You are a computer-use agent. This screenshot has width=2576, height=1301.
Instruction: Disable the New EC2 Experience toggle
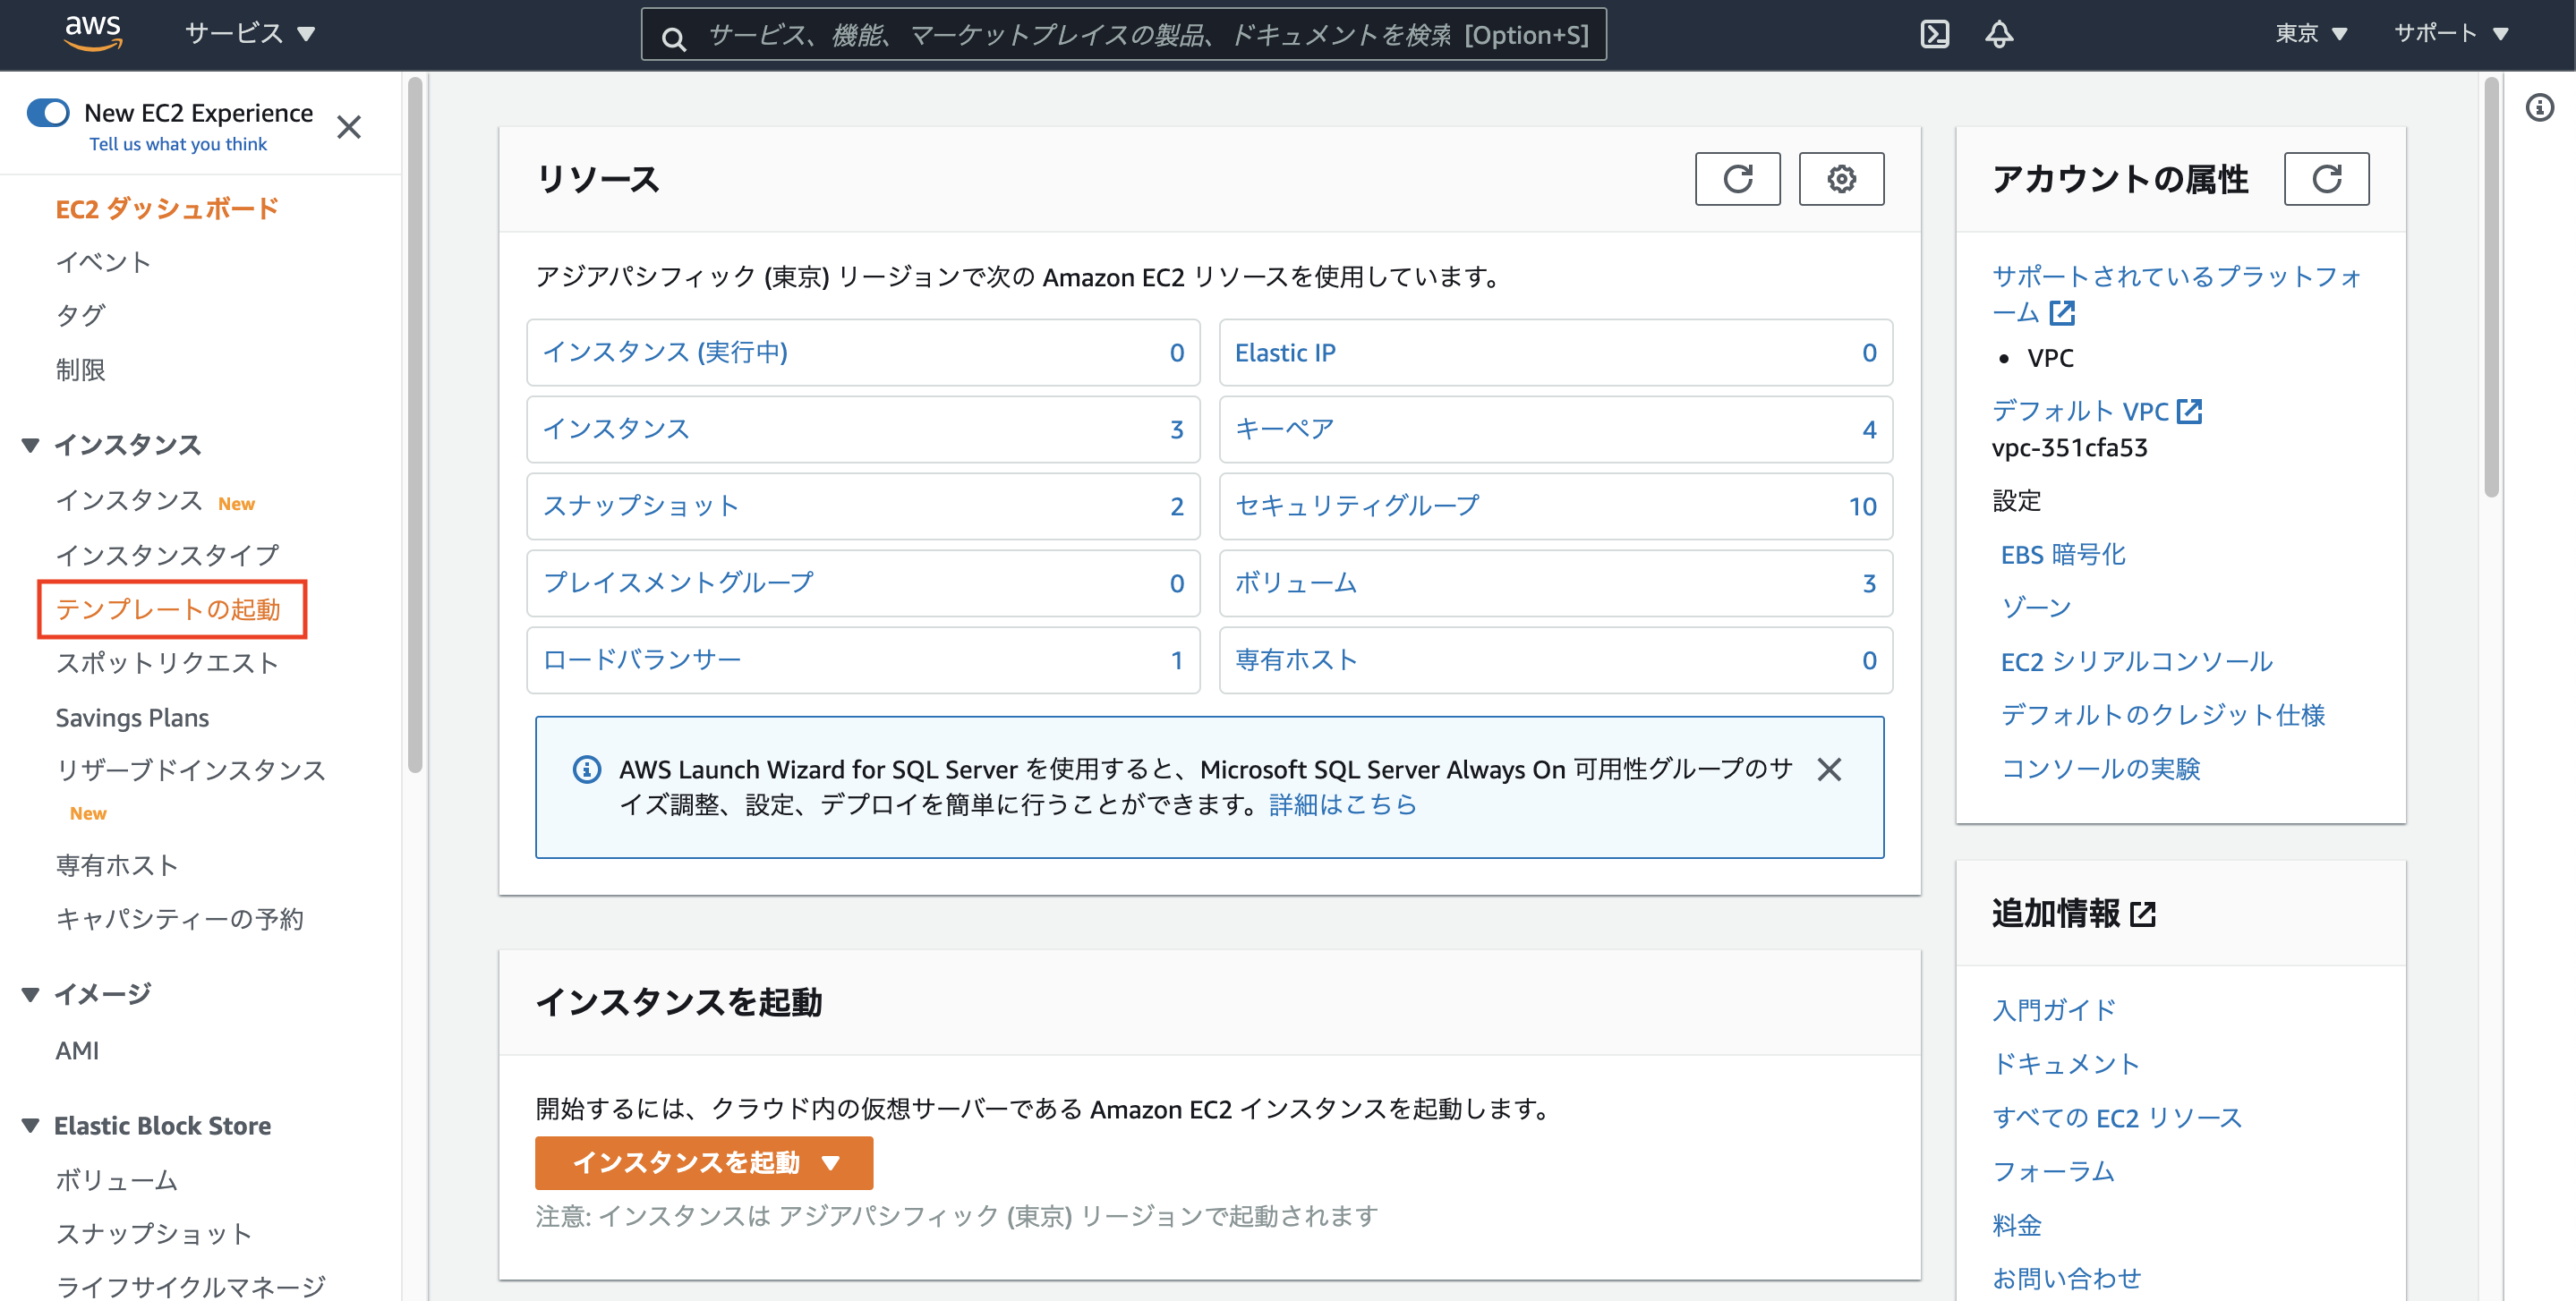pos(47,112)
